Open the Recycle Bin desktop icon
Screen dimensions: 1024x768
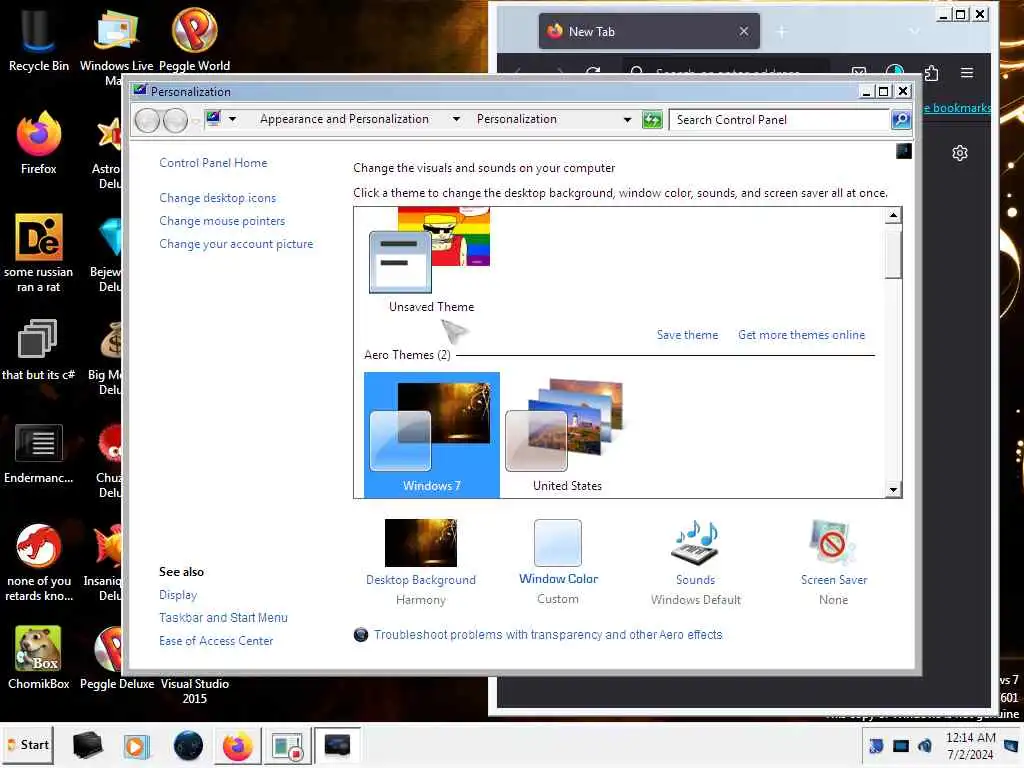point(39,39)
